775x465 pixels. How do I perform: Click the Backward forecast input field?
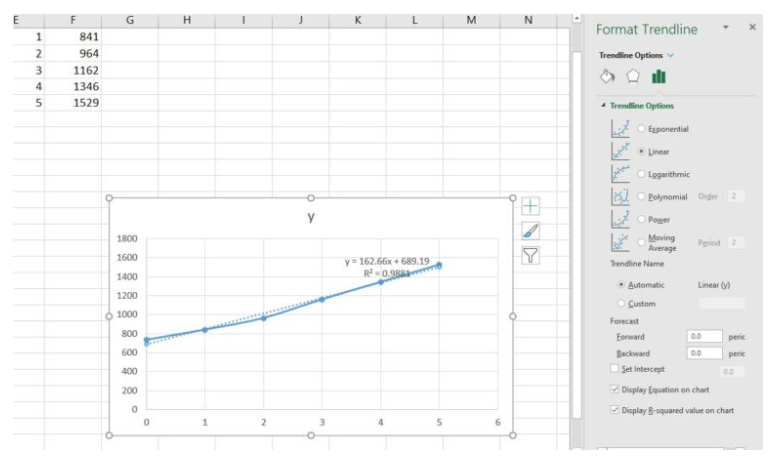coord(704,353)
